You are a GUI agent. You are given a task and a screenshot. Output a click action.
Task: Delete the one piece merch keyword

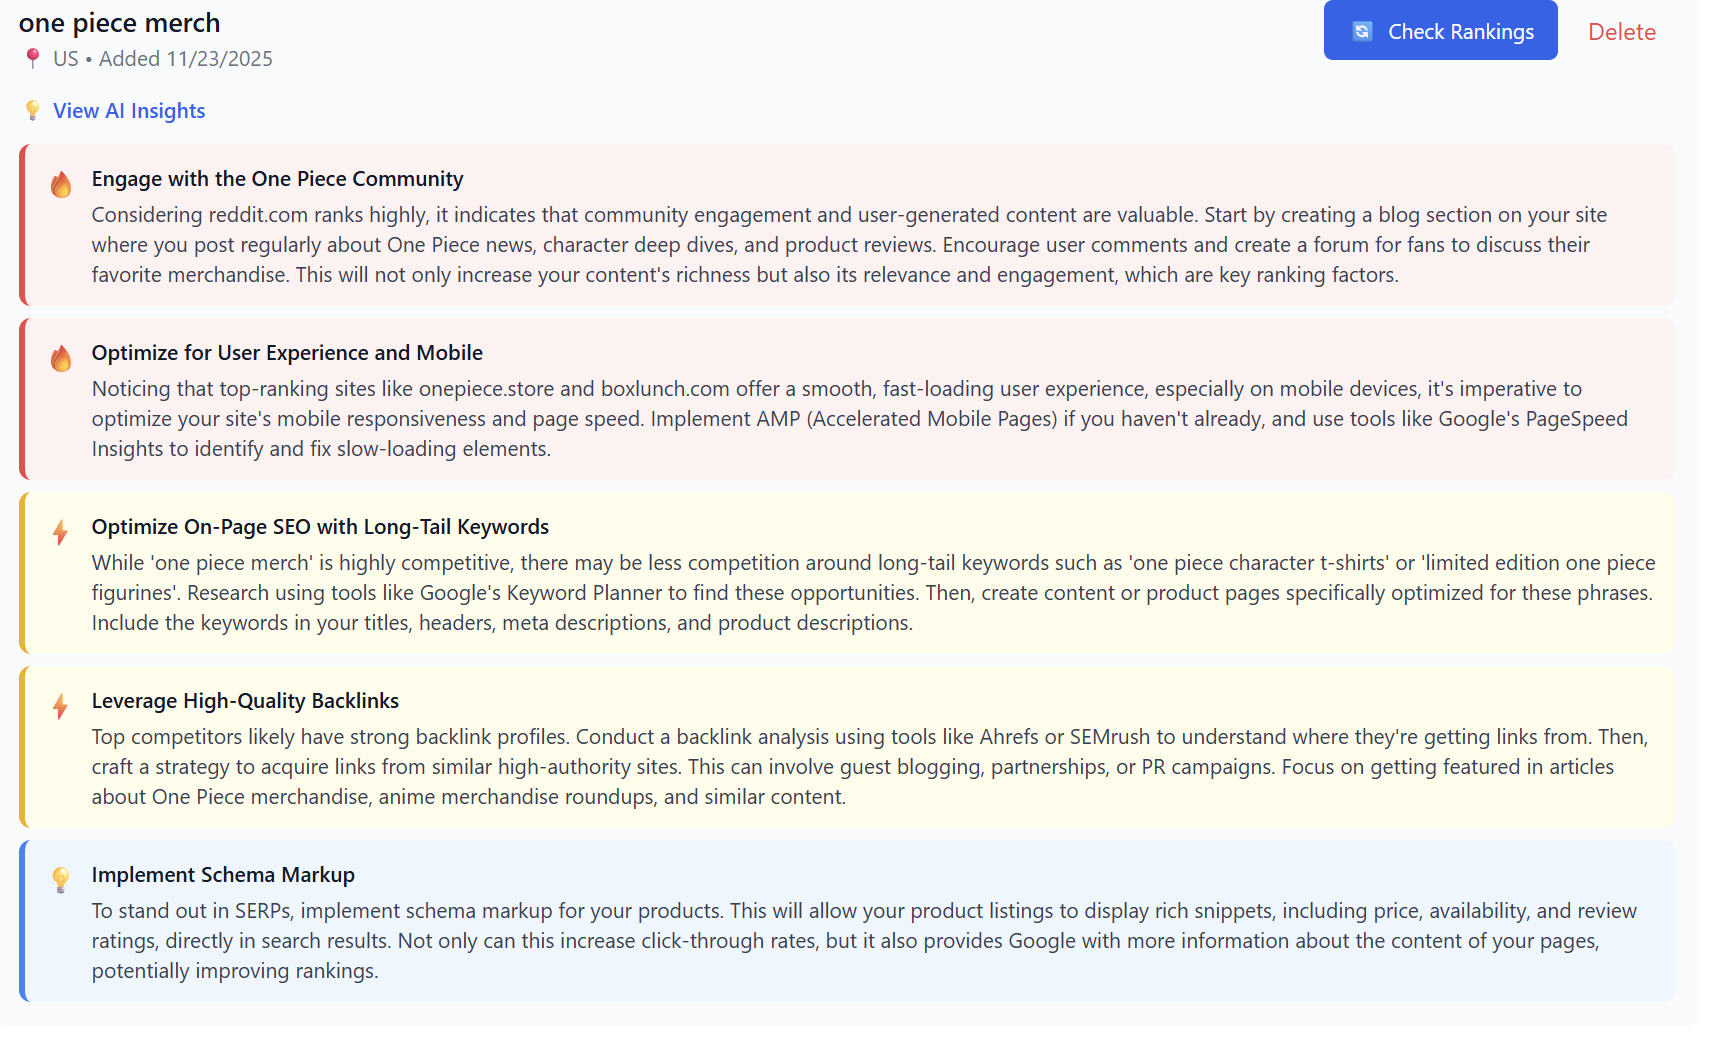click(x=1621, y=32)
